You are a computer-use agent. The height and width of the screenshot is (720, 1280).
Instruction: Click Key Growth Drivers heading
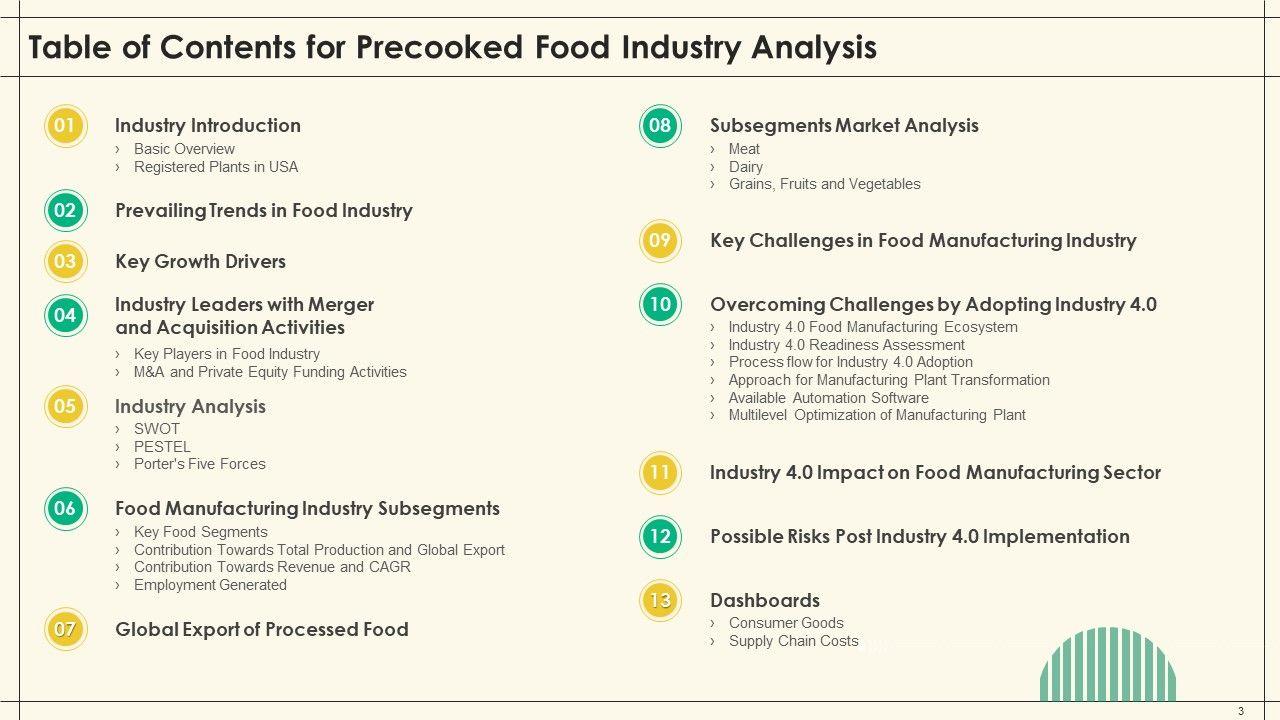pyautogui.click(x=200, y=262)
